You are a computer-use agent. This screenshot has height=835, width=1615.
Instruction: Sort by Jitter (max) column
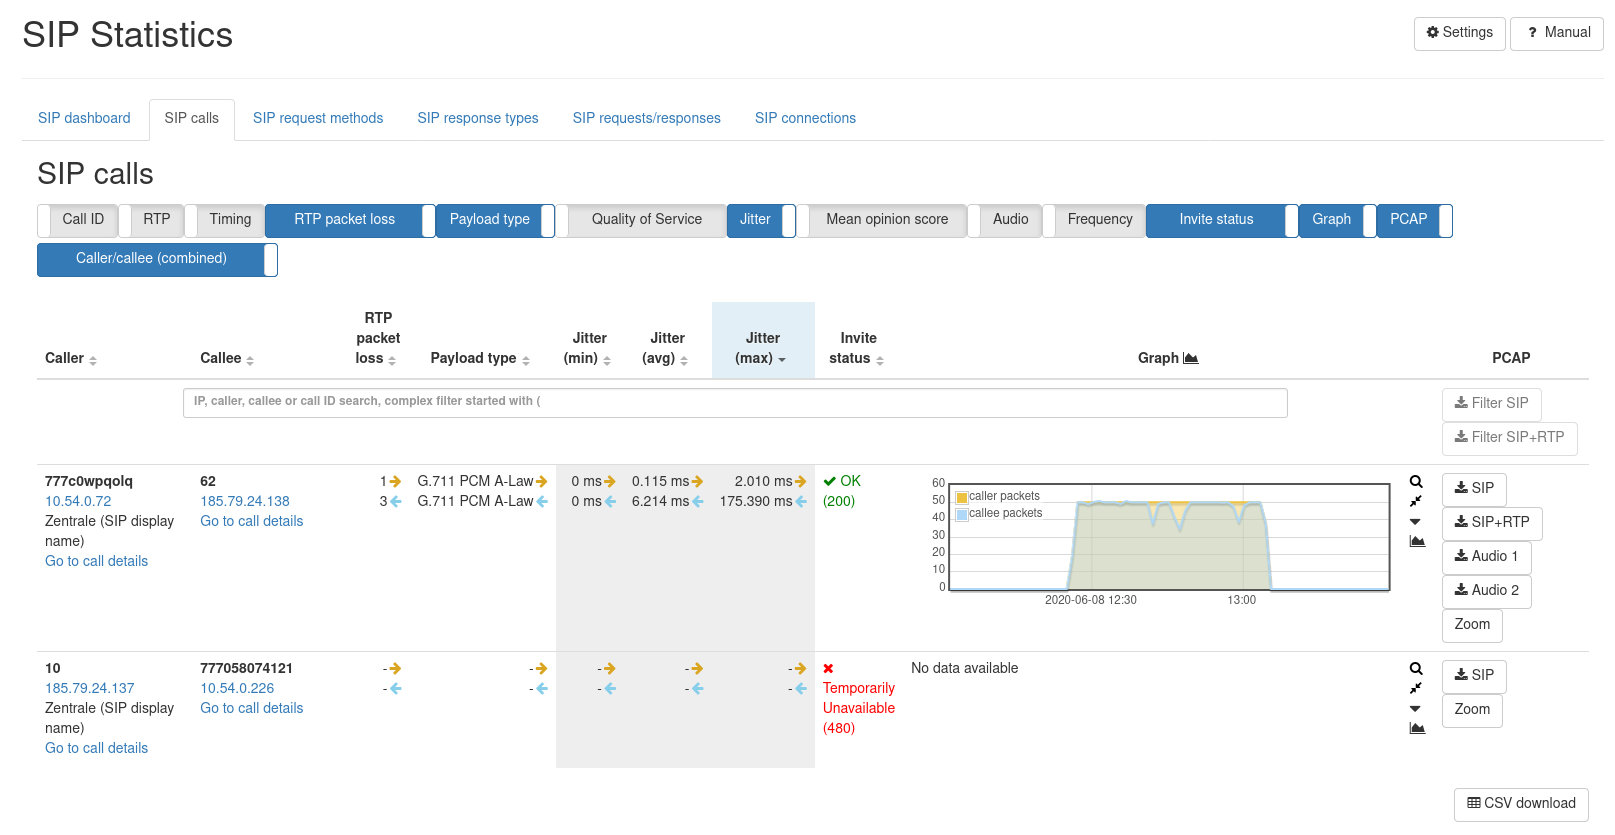(x=782, y=360)
